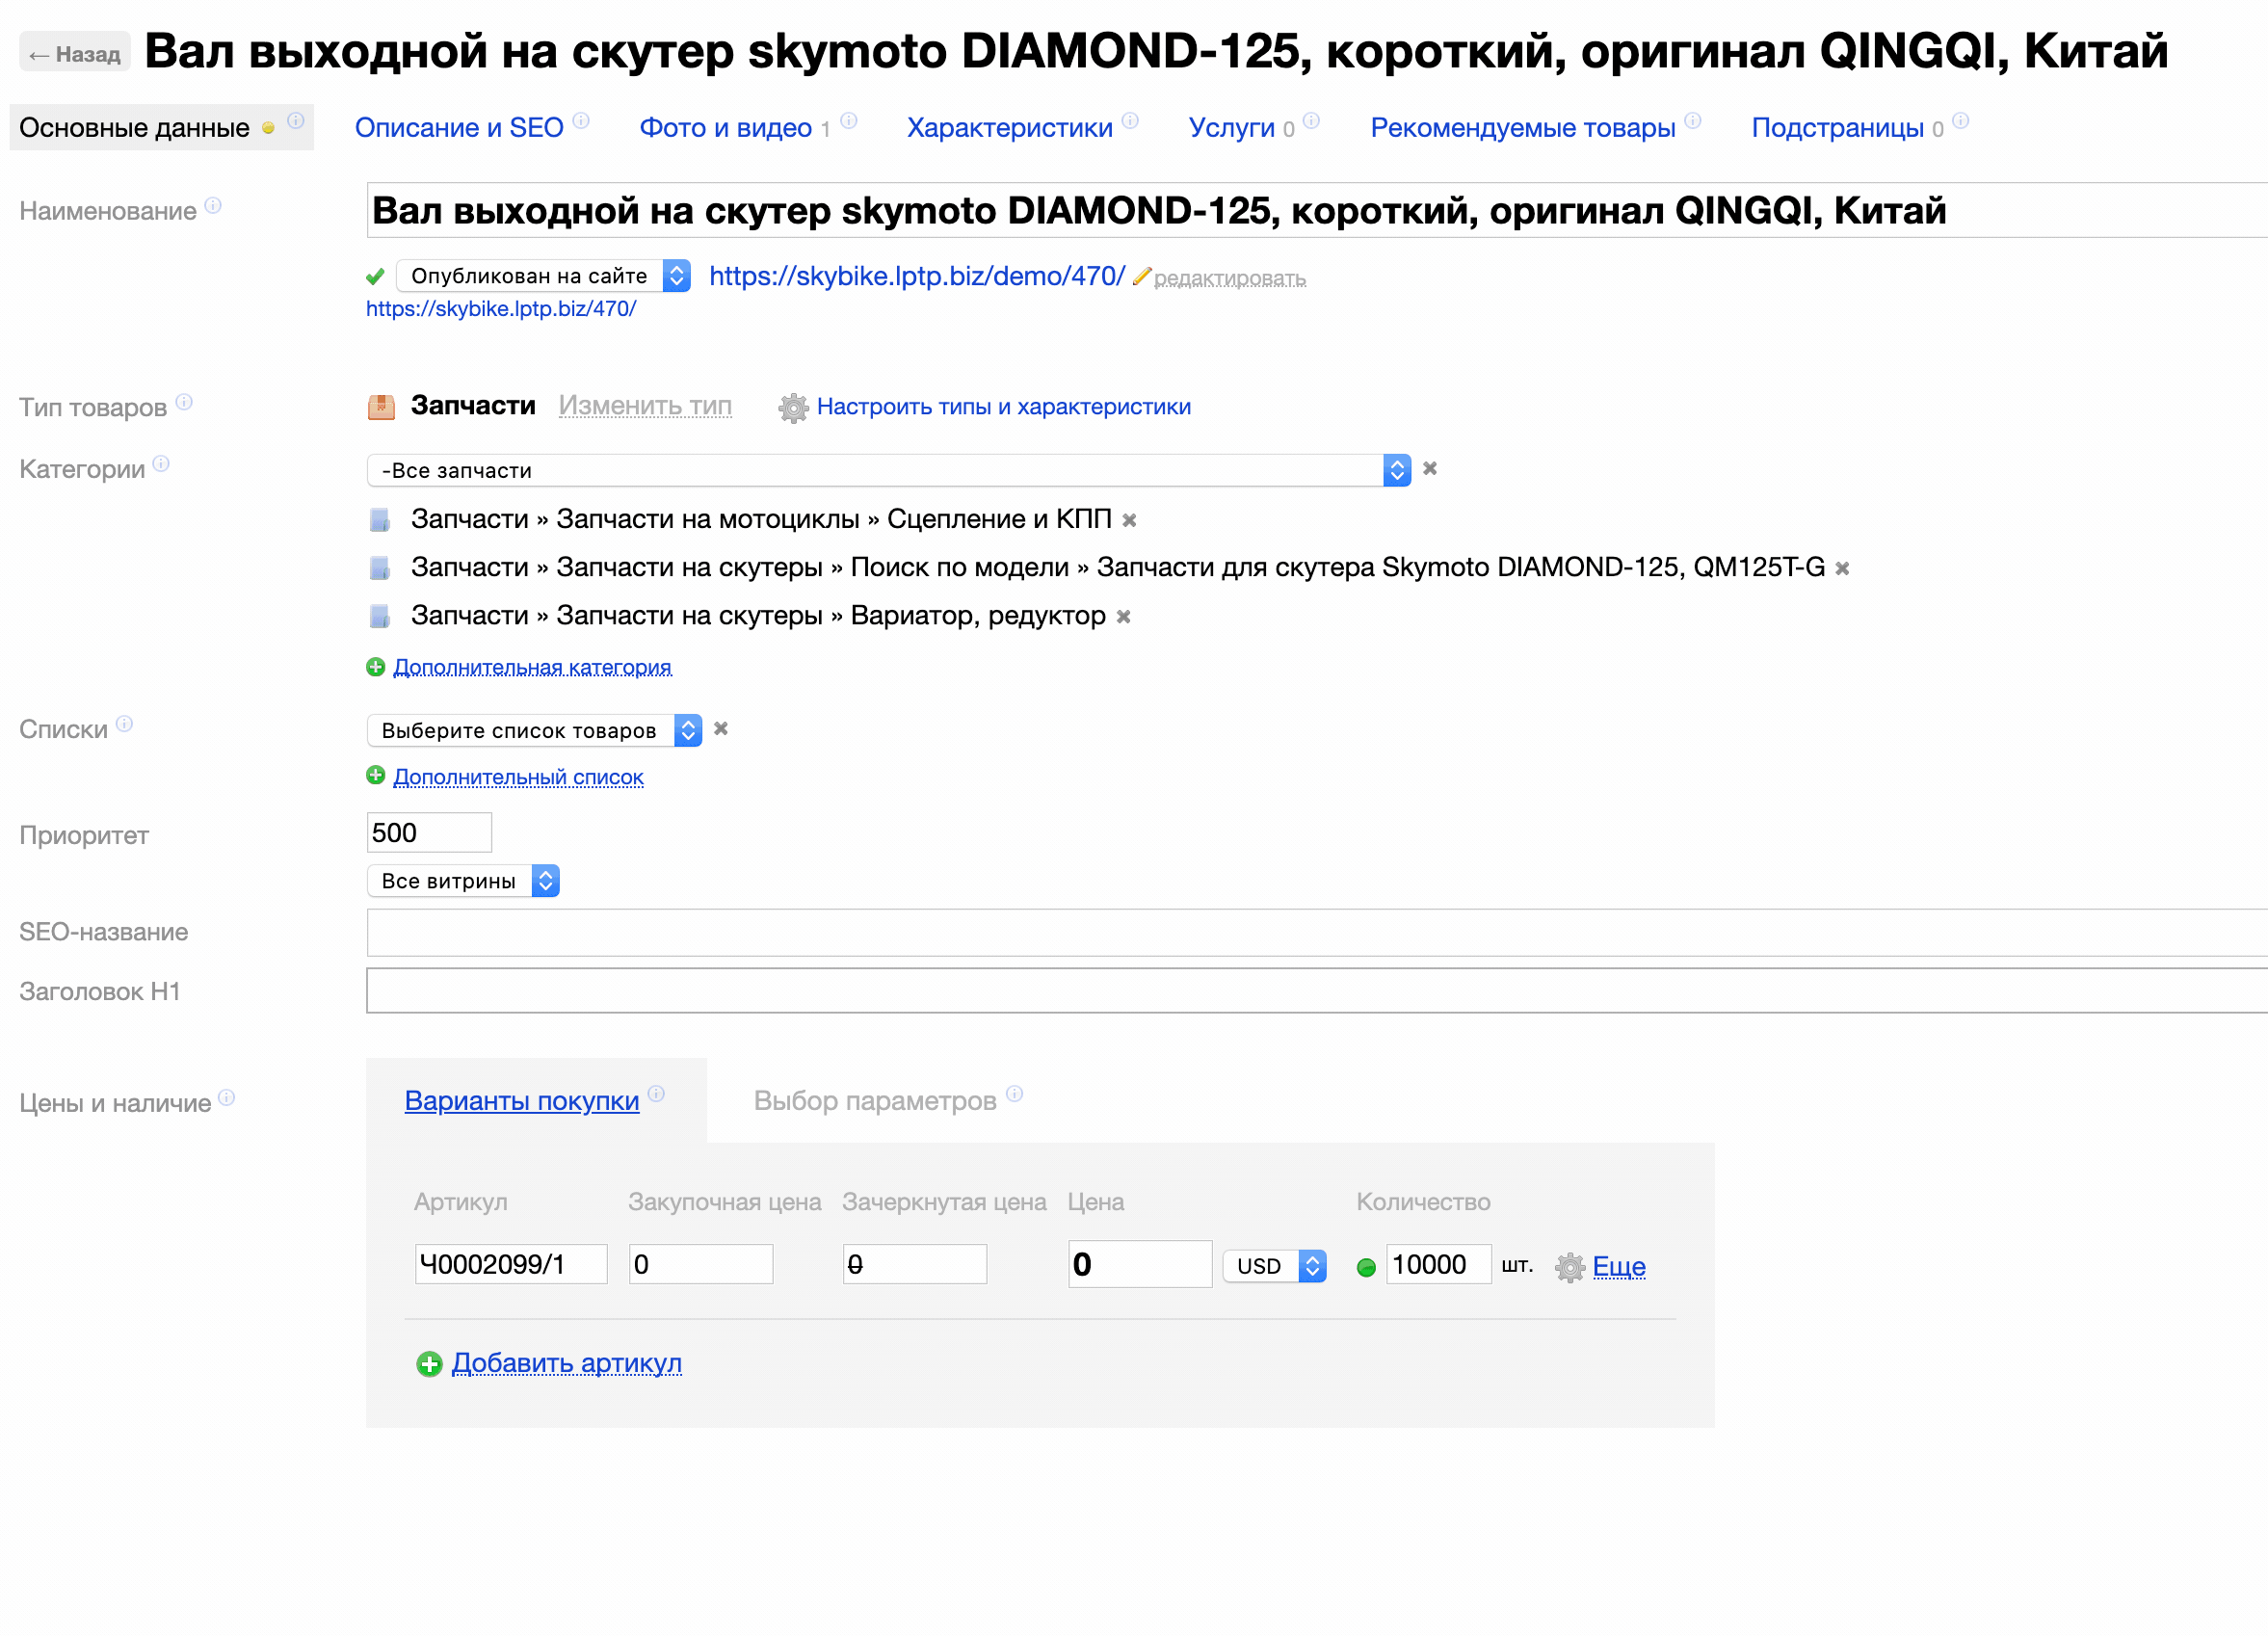2268x1636 pixels.
Task: Click the info icon next to Списки label
Action: [124, 723]
